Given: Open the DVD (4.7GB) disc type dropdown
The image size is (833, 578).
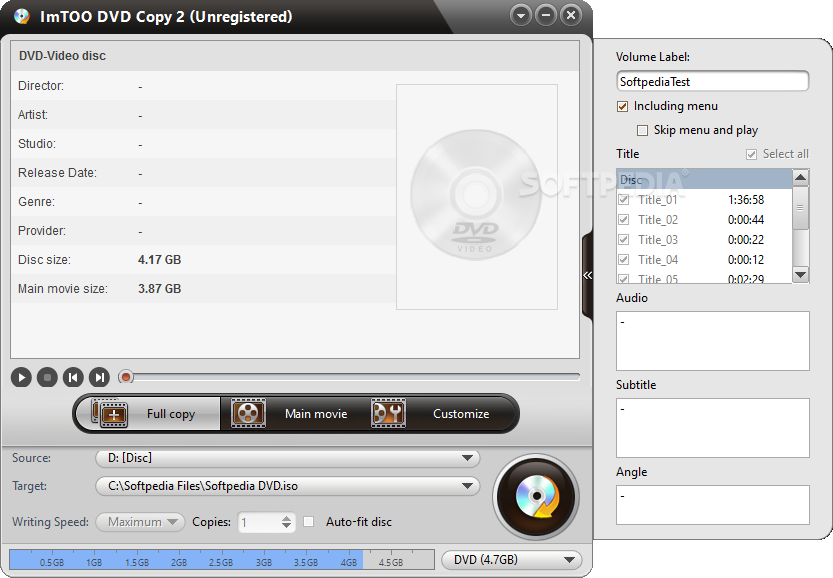Looking at the screenshot, I should 512,559.
